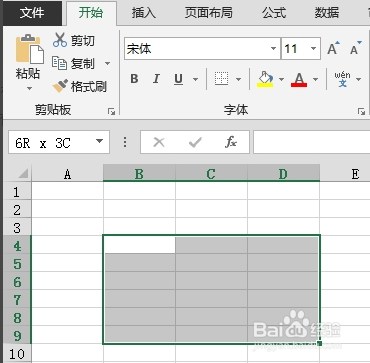Expand the borders dropdown arrow

click(x=238, y=79)
